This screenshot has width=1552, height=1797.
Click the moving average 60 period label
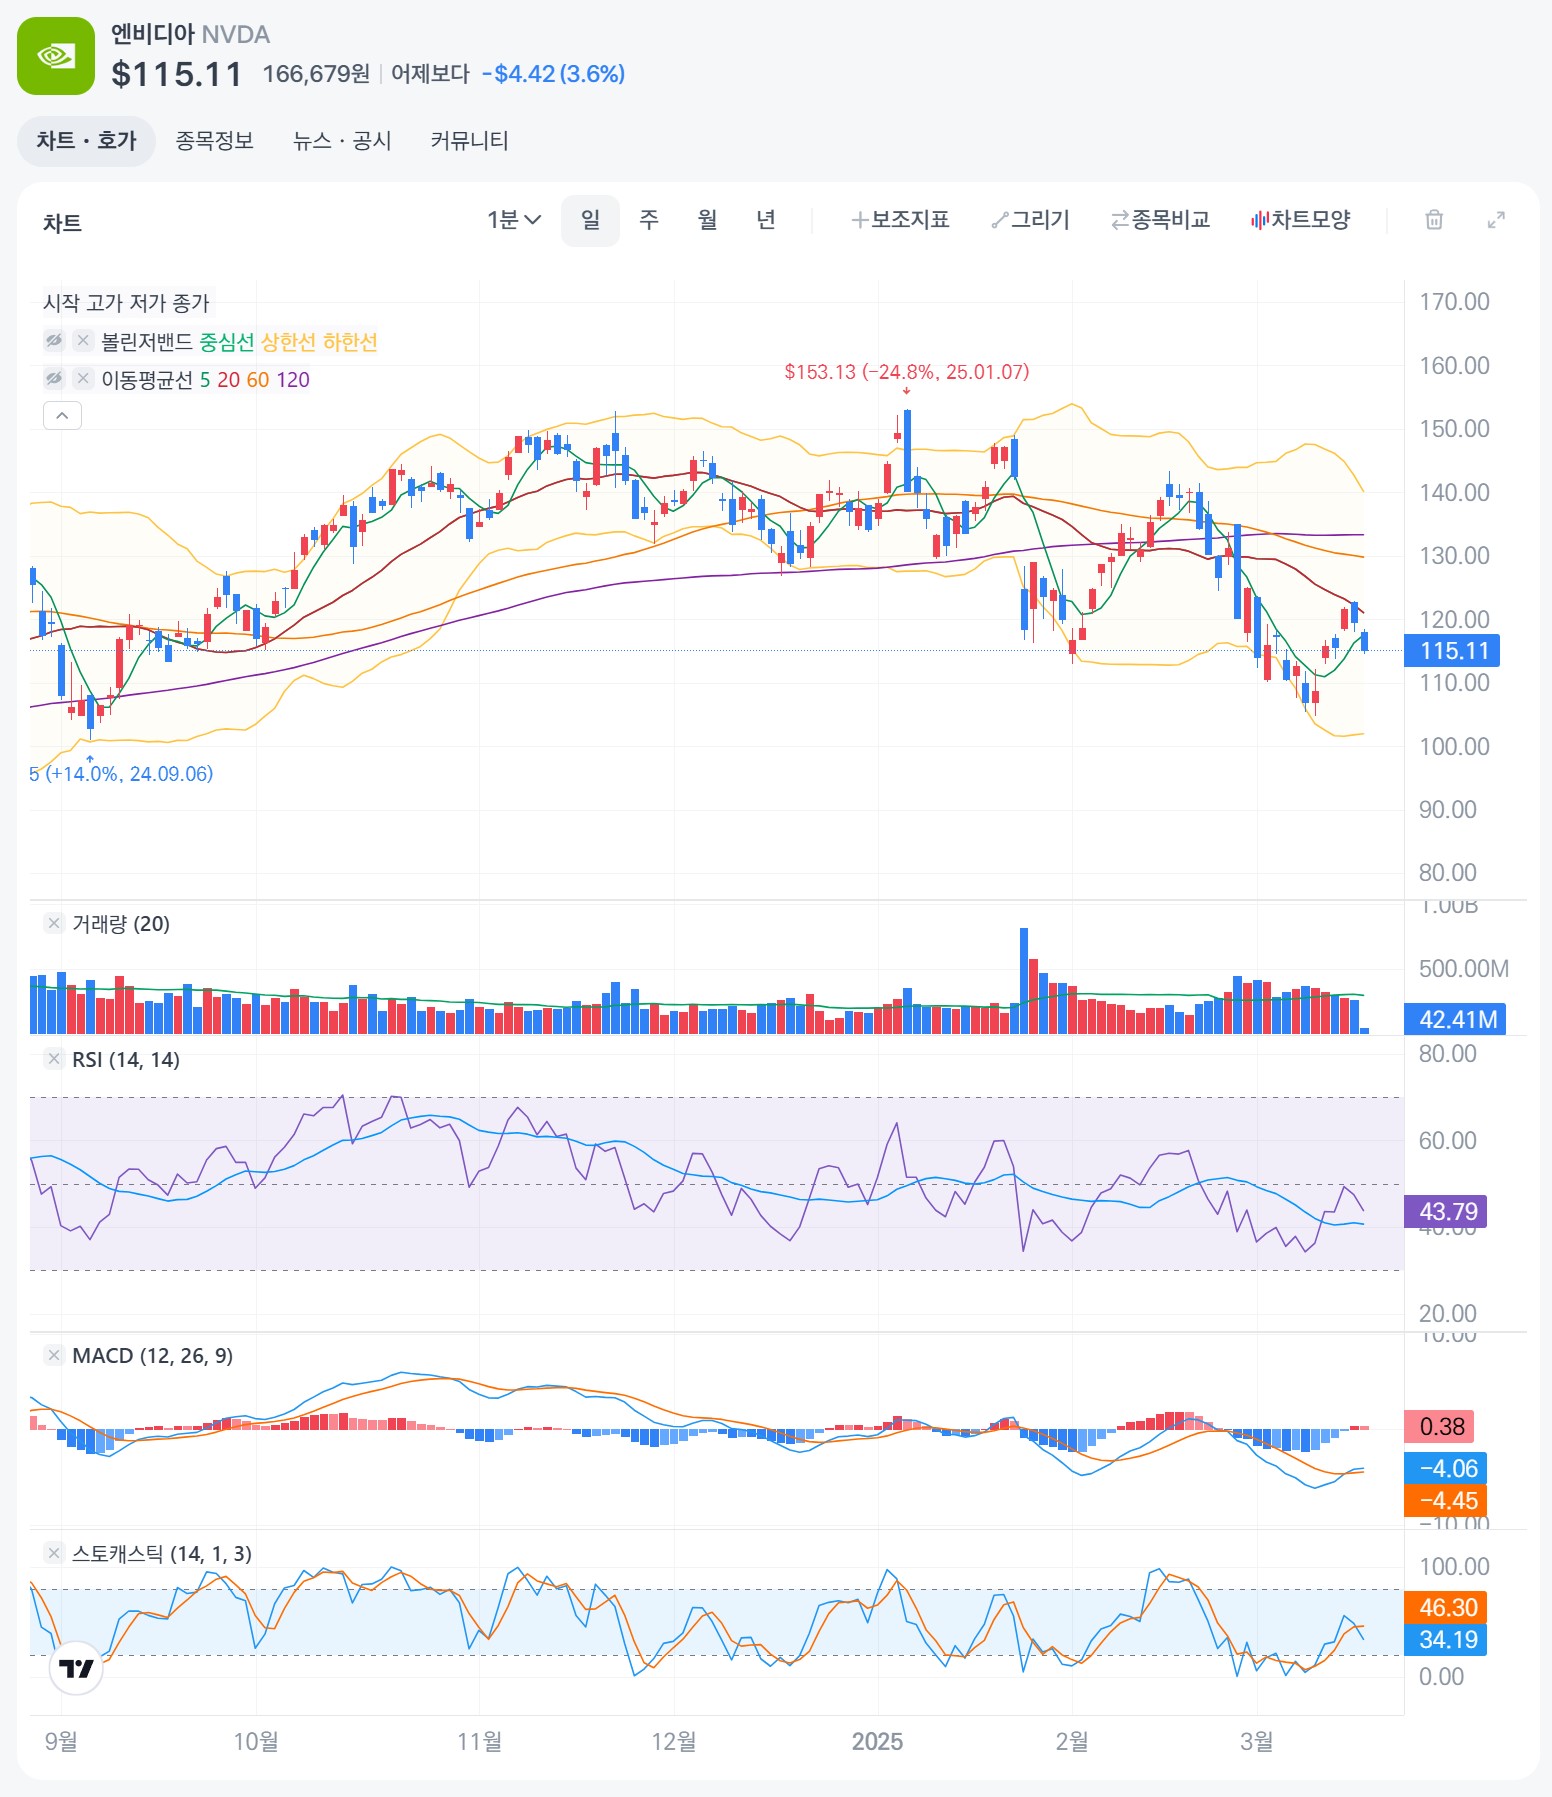258,380
